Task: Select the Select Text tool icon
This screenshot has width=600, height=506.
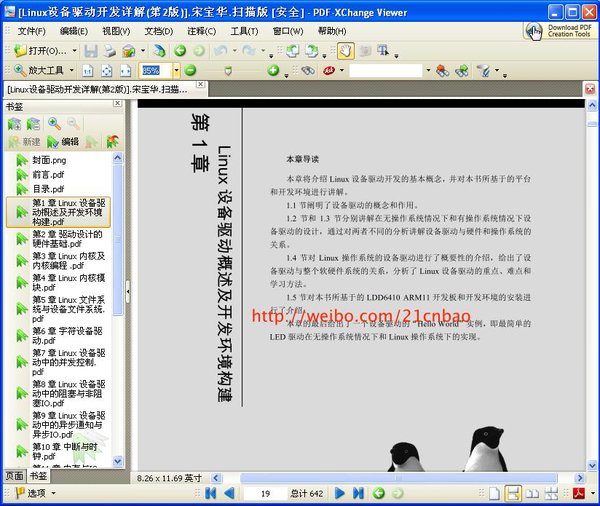Action: click(383, 51)
